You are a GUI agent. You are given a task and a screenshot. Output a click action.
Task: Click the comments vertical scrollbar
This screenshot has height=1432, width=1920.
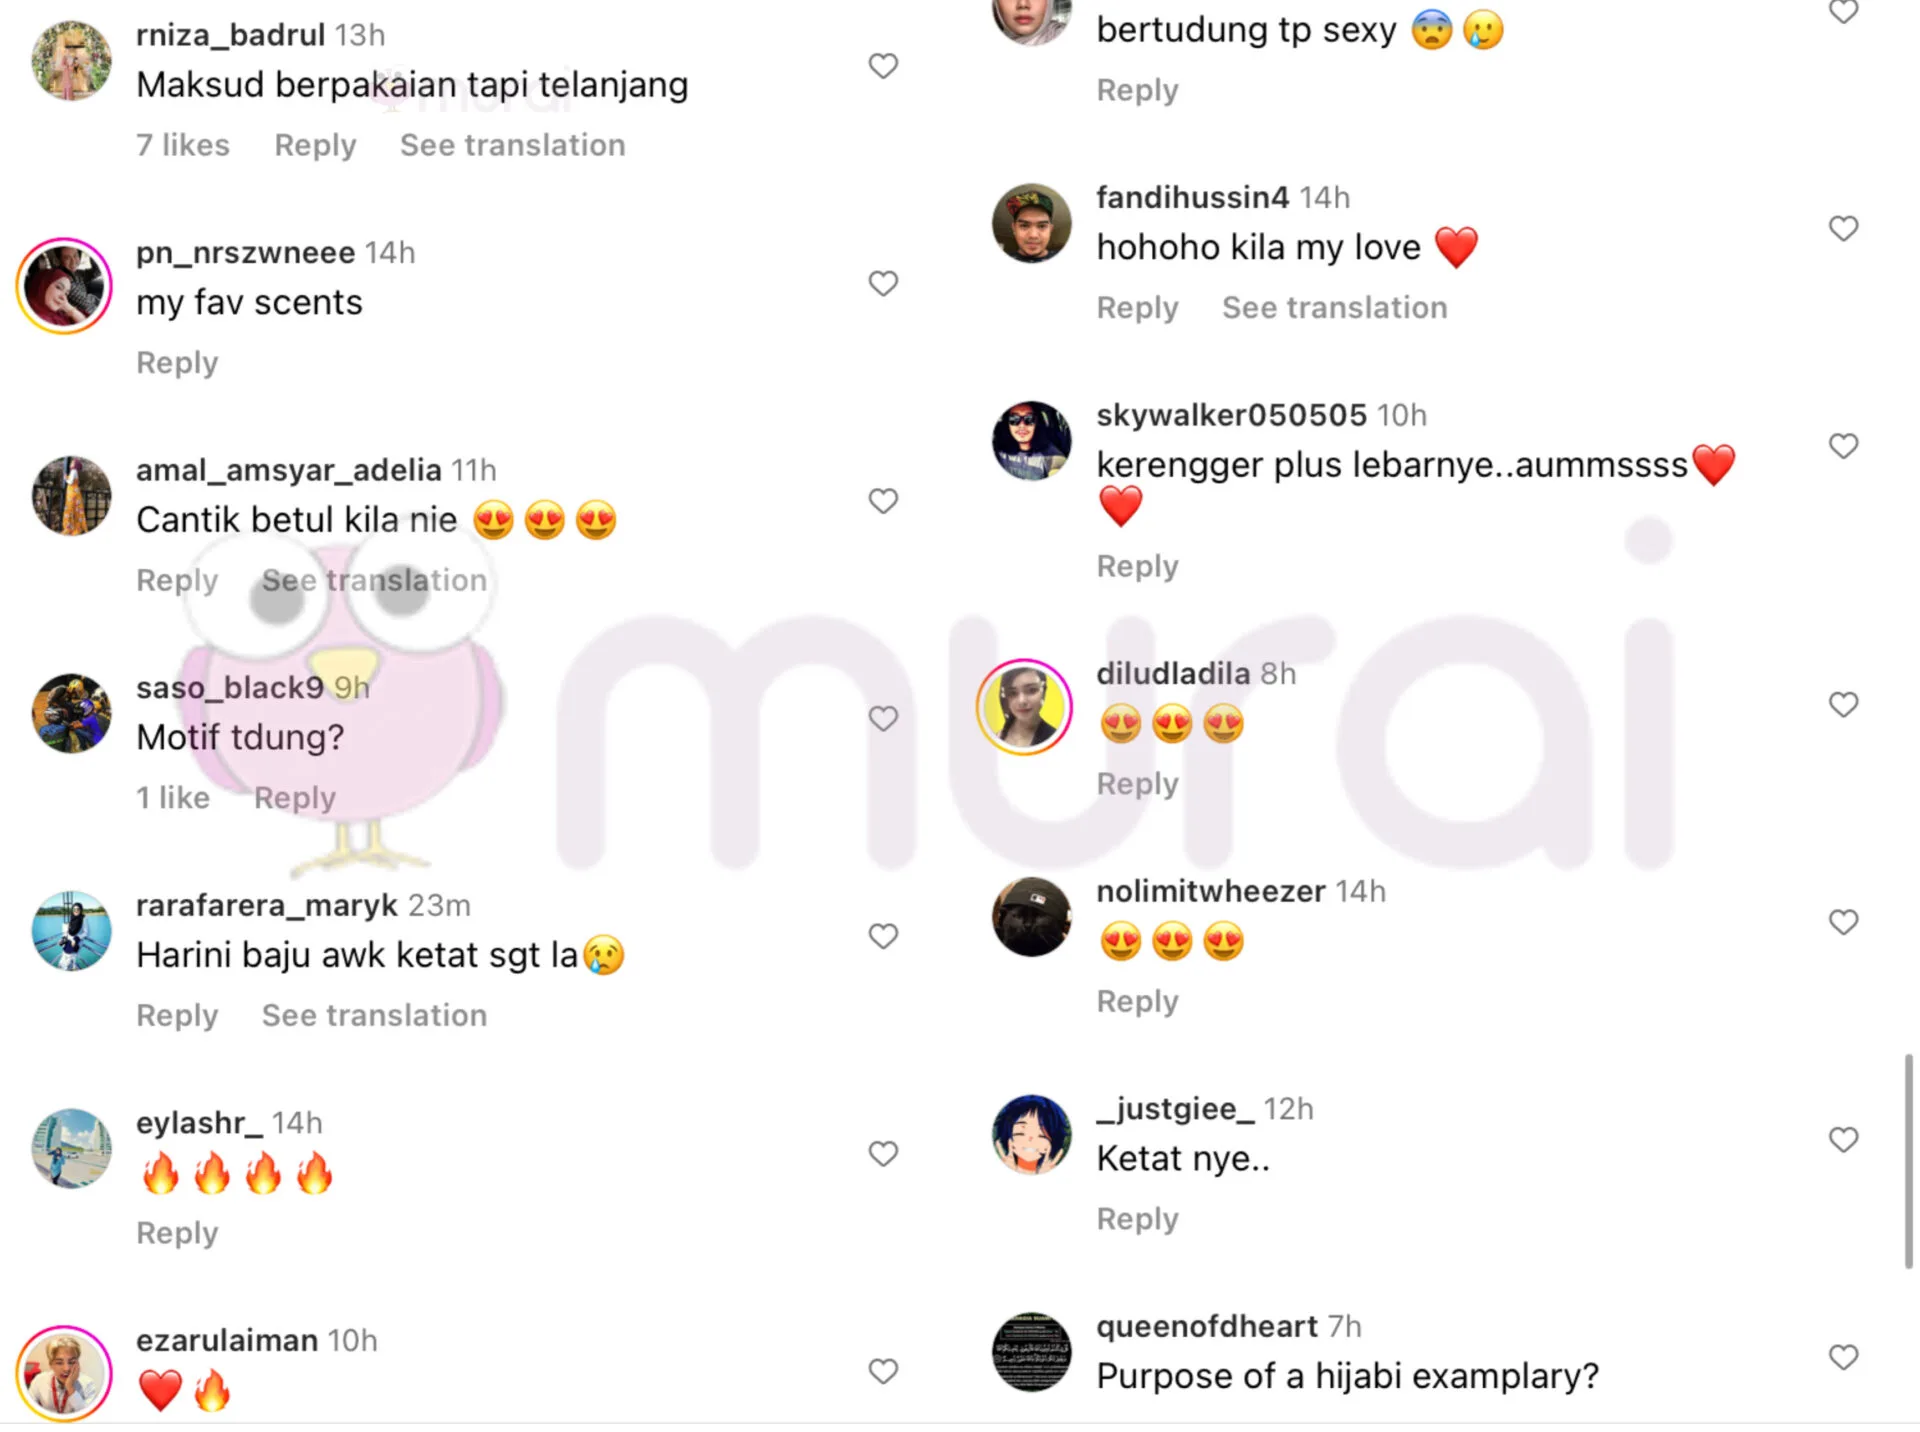(x=1908, y=1161)
